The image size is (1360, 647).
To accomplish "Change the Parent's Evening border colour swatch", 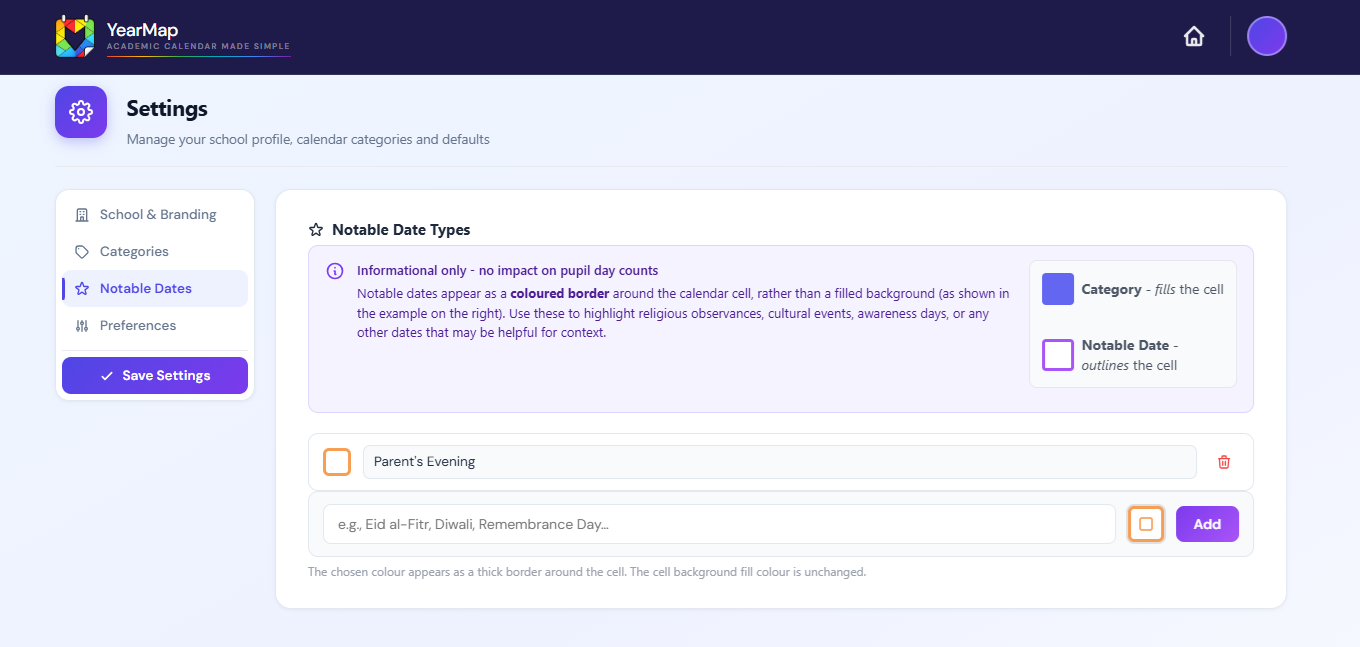I will [x=337, y=462].
